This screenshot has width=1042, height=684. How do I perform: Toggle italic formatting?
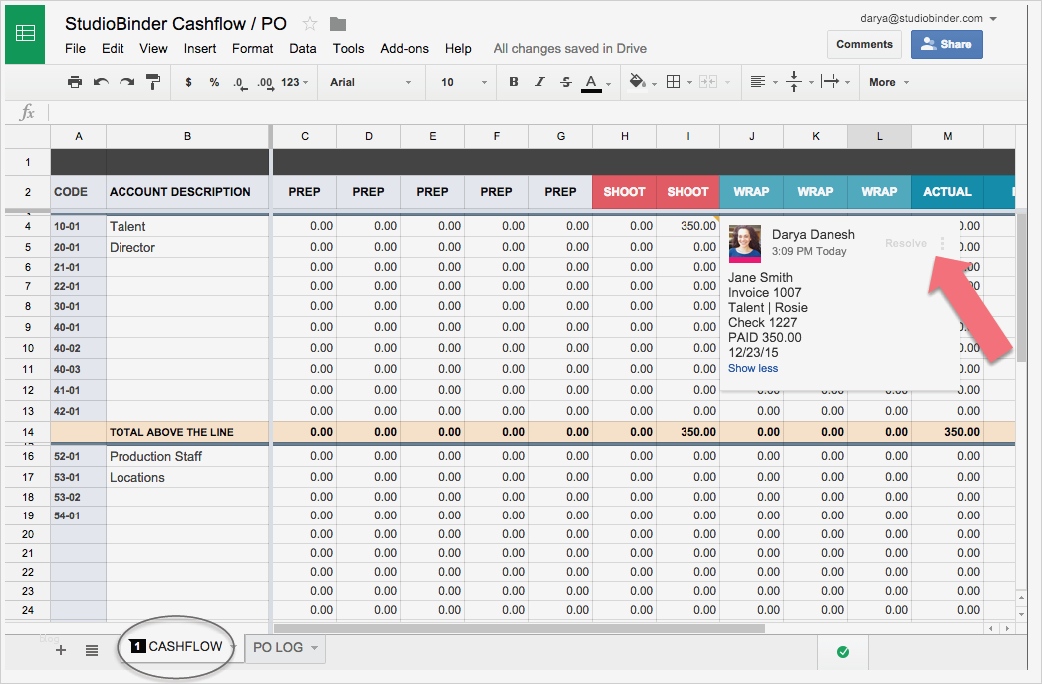540,82
